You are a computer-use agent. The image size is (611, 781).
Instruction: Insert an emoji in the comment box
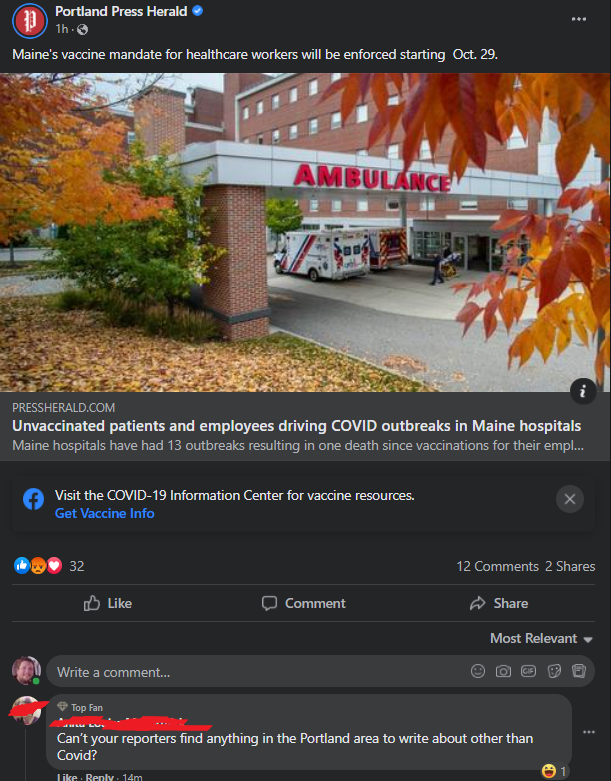click(x=478, y=671)
